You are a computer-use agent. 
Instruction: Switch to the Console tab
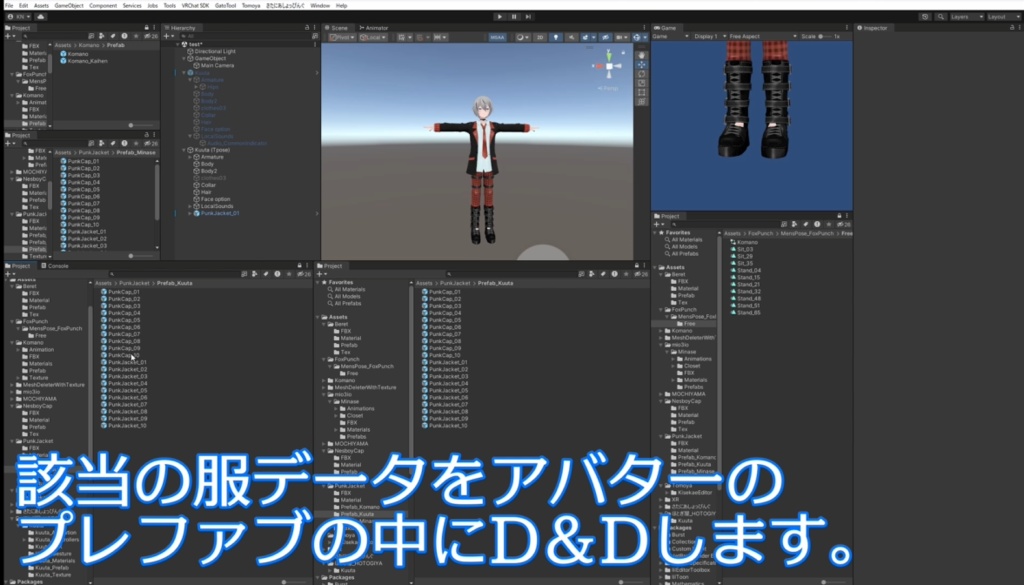pos(55,266)
